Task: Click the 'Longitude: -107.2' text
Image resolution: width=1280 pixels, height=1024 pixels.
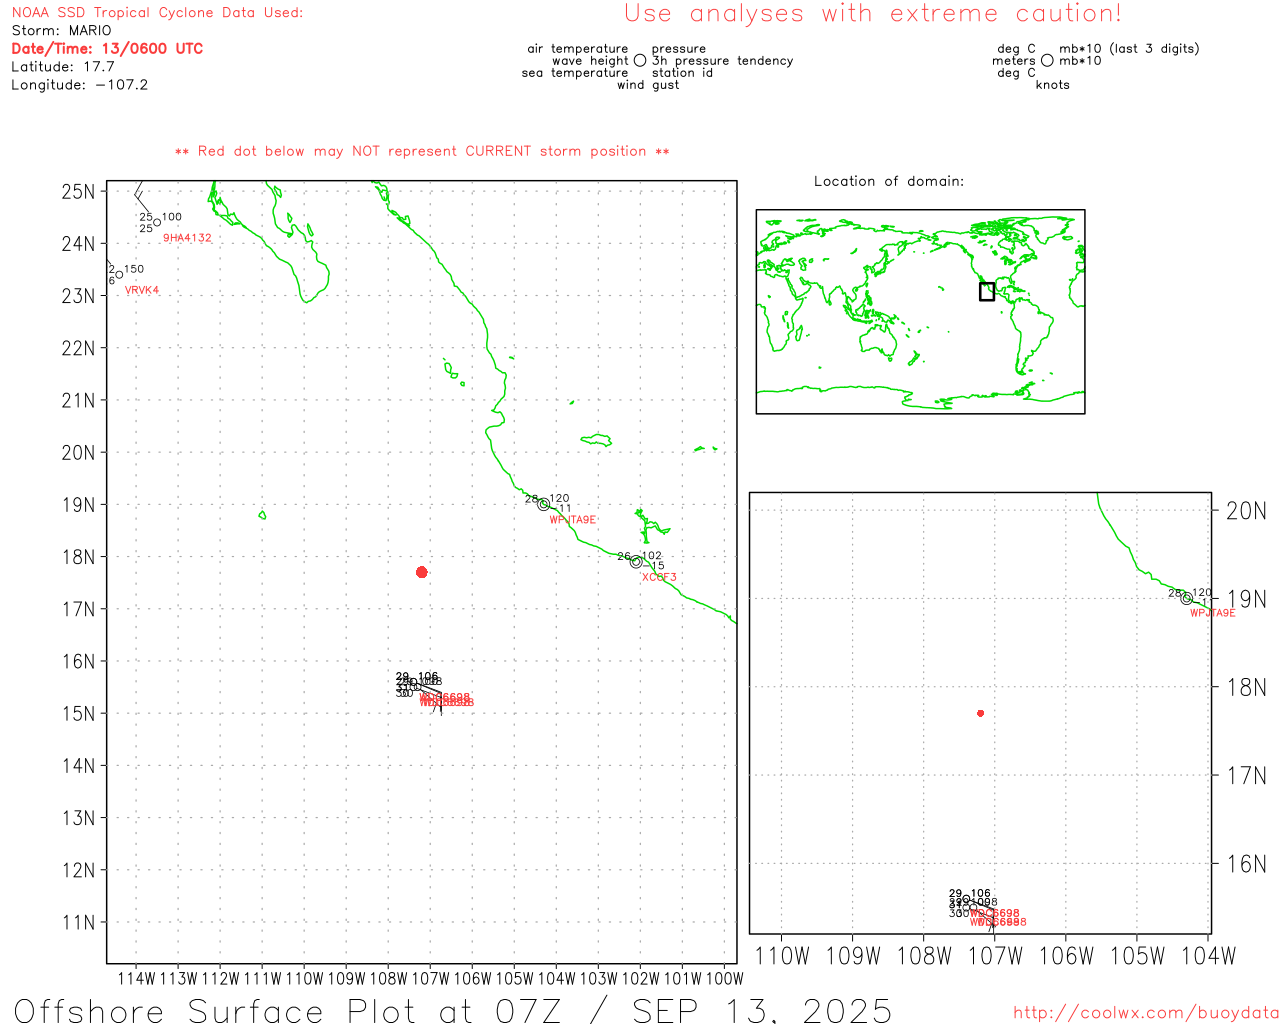Action: (80, 85)
